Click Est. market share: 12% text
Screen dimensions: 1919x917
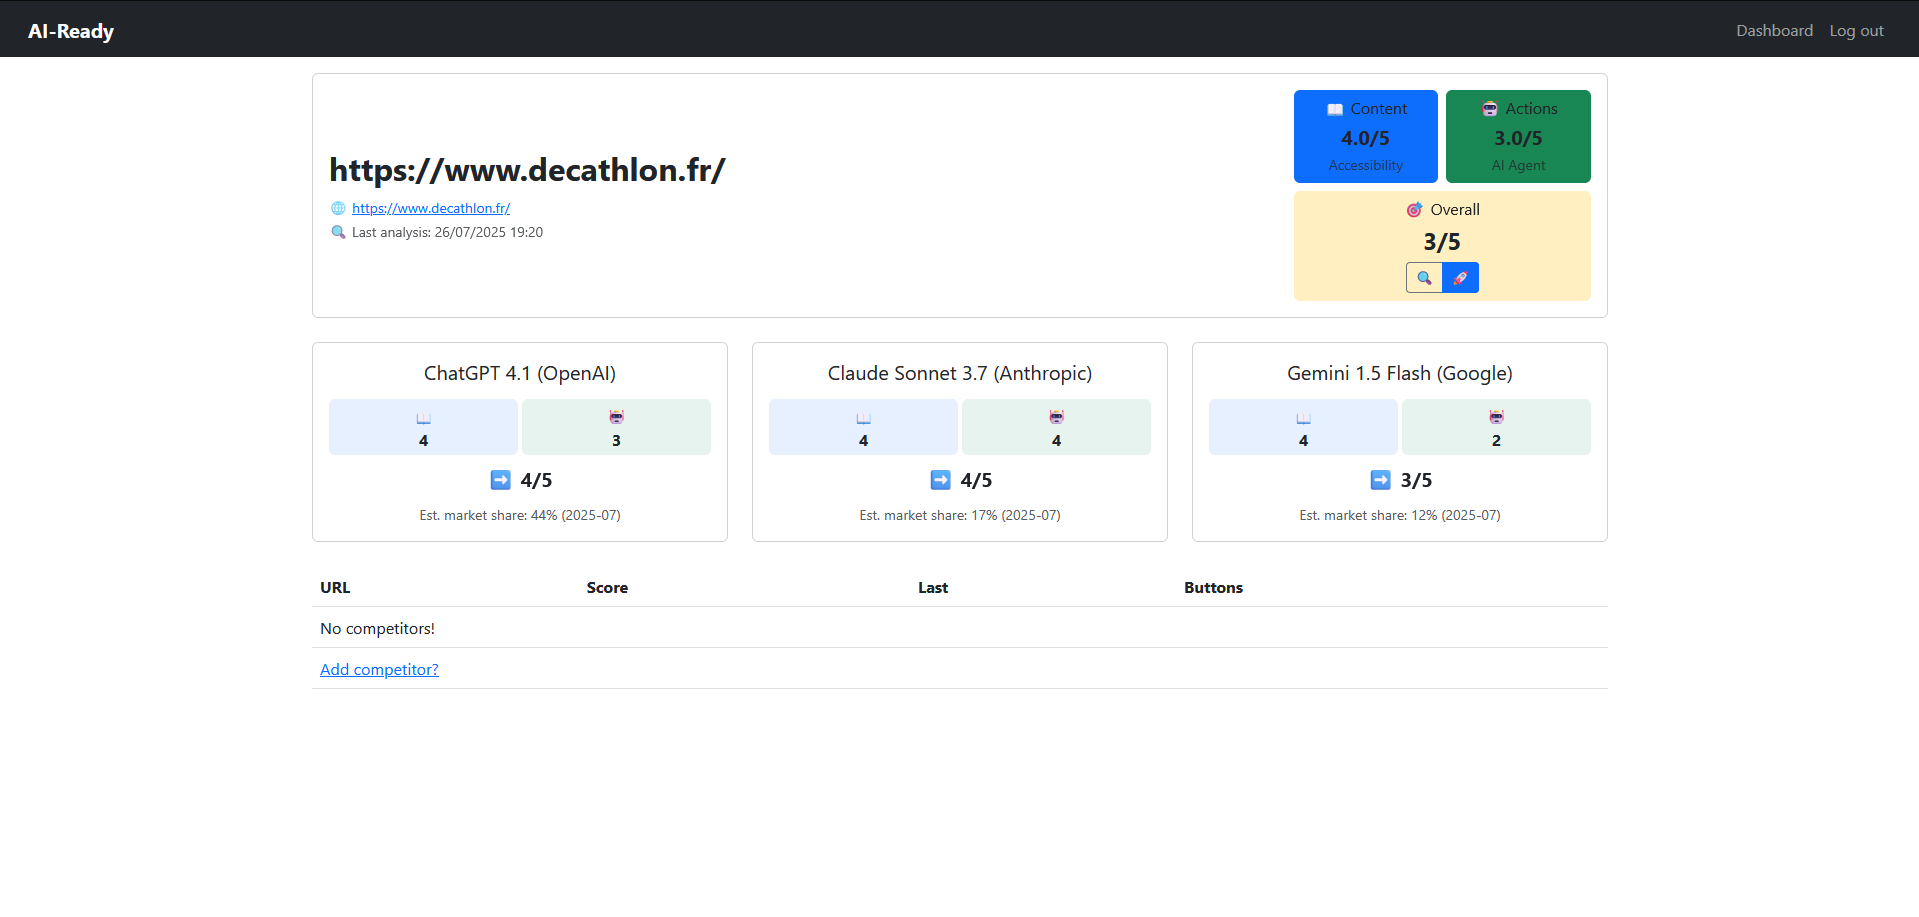click(1400, 515)
